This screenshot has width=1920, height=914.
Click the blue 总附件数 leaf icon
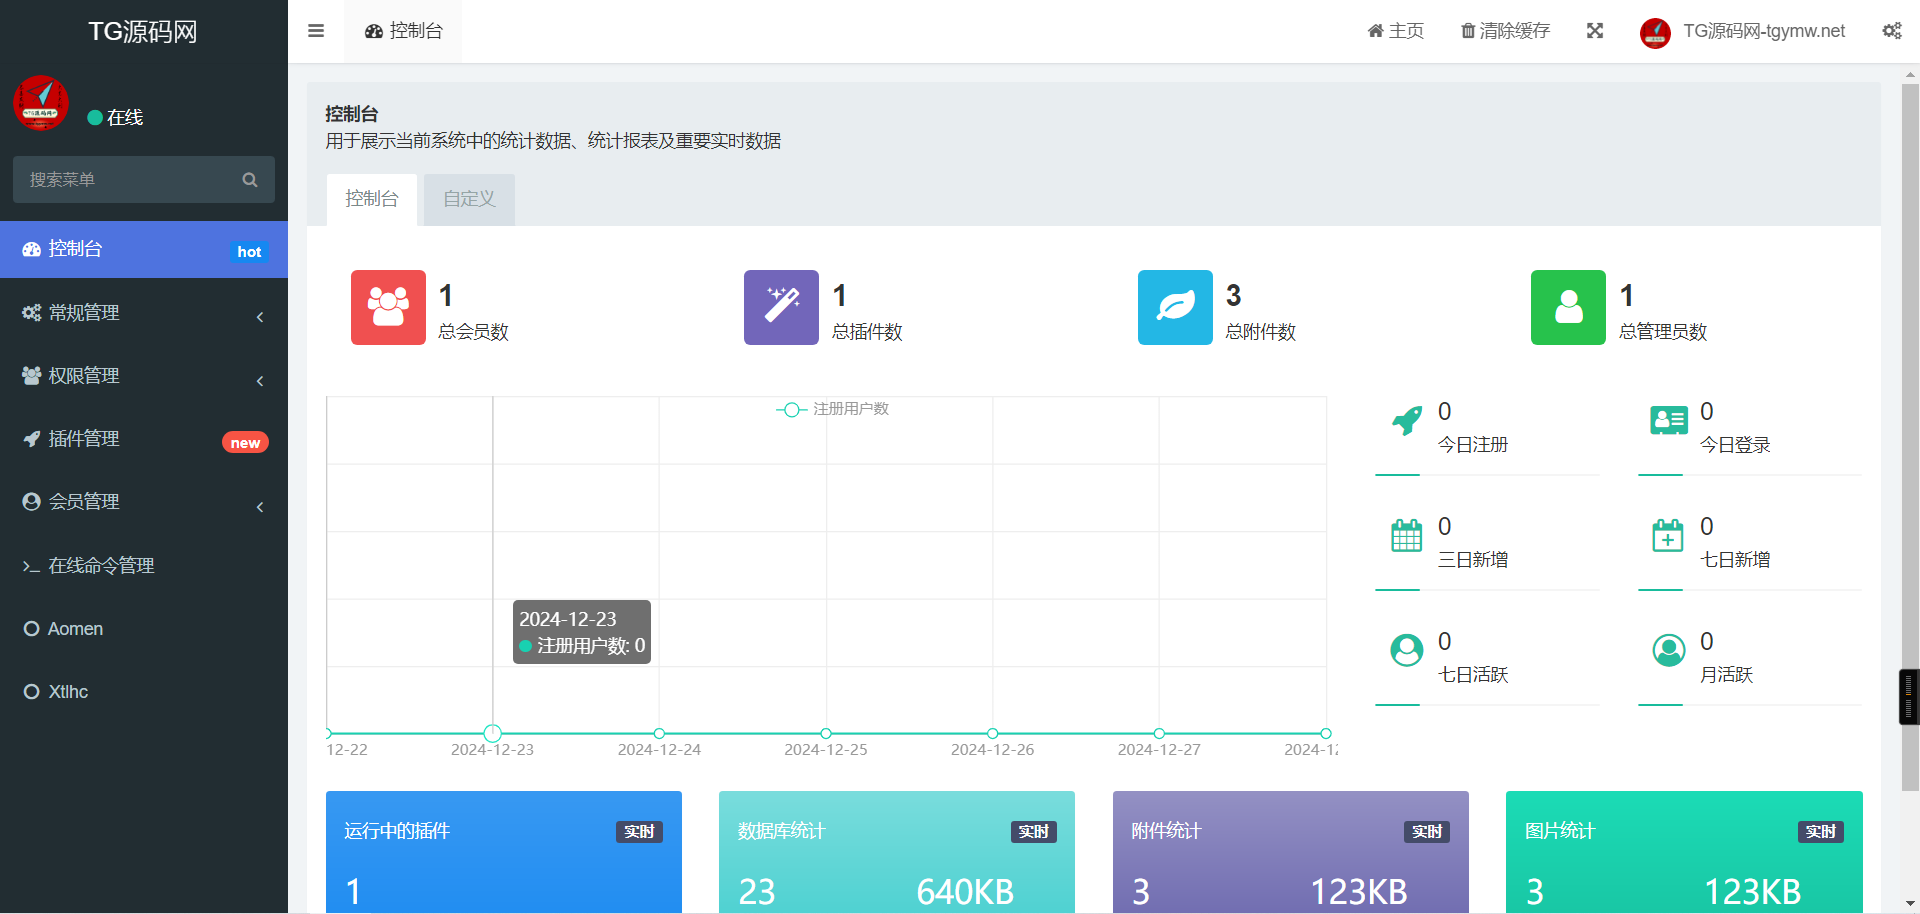coord(1175,307)
